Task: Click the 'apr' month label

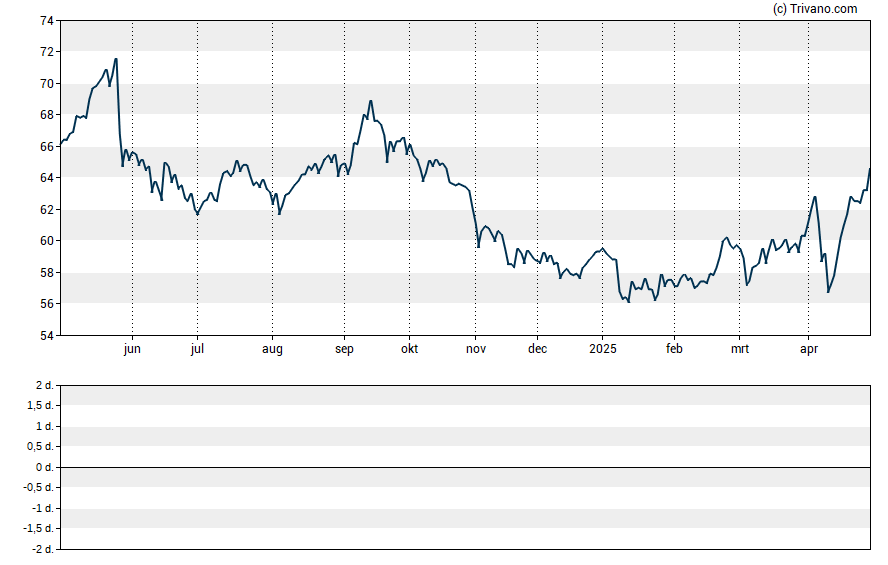Action: coord(809,350)
